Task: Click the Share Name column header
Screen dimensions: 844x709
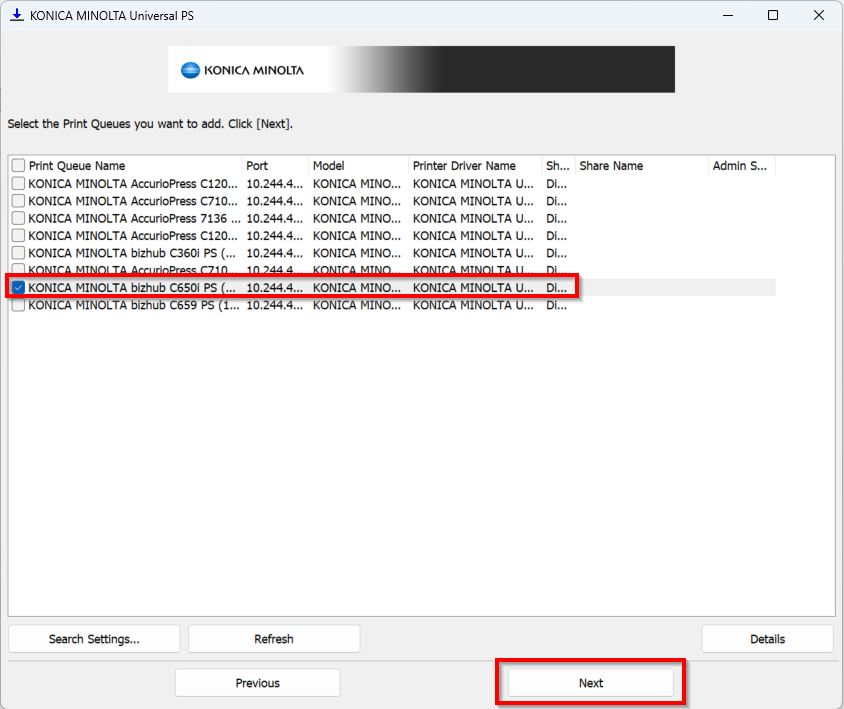Action: [610, 165]
